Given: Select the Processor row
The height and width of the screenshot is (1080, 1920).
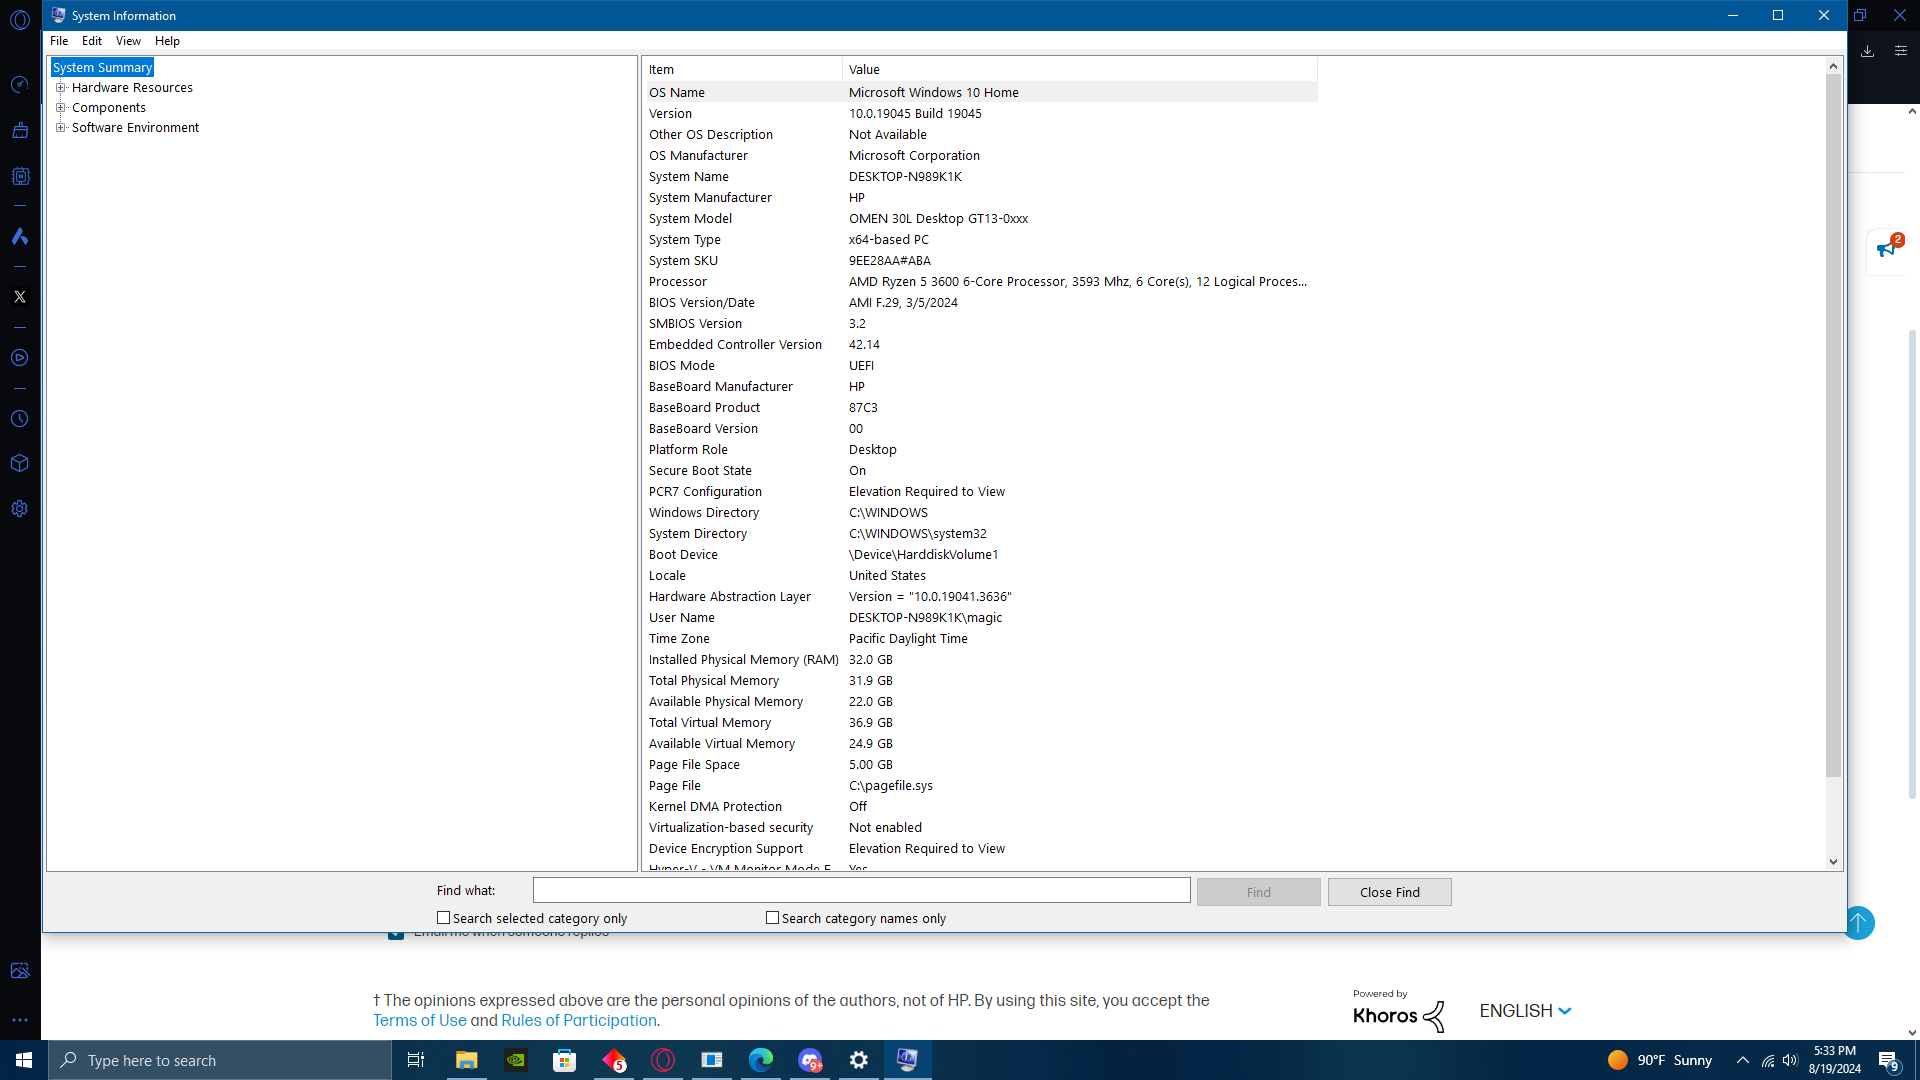Looking at the screenshot, I should coord(980,282).
